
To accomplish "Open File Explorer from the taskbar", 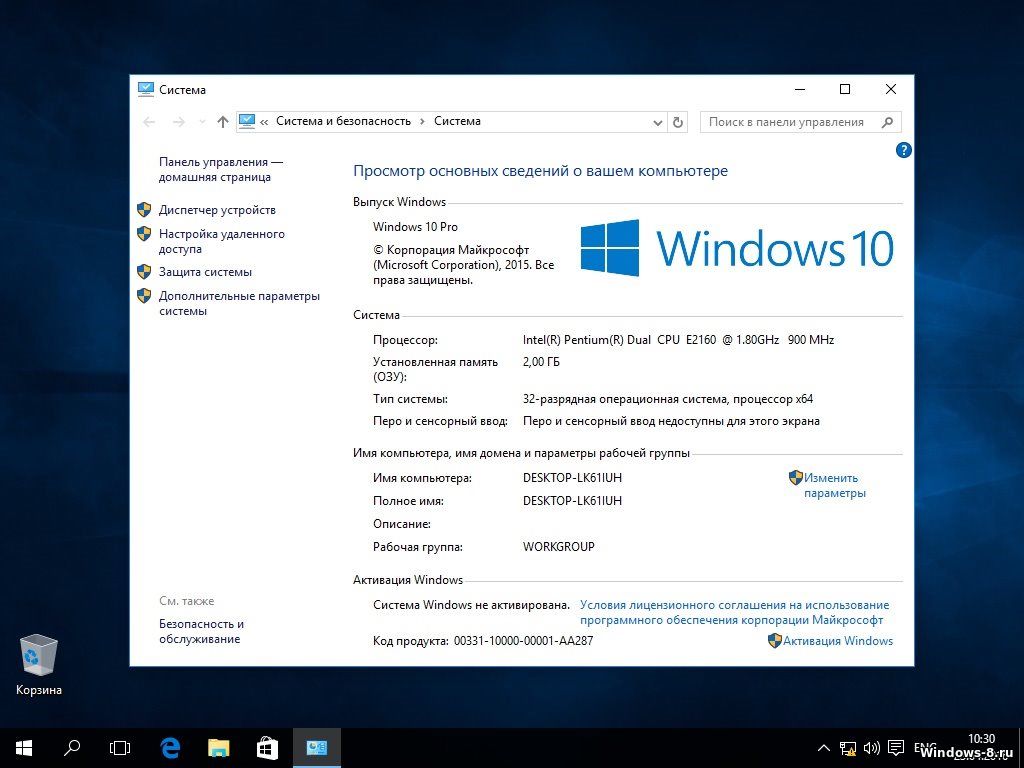I will [x=219, y=748].
